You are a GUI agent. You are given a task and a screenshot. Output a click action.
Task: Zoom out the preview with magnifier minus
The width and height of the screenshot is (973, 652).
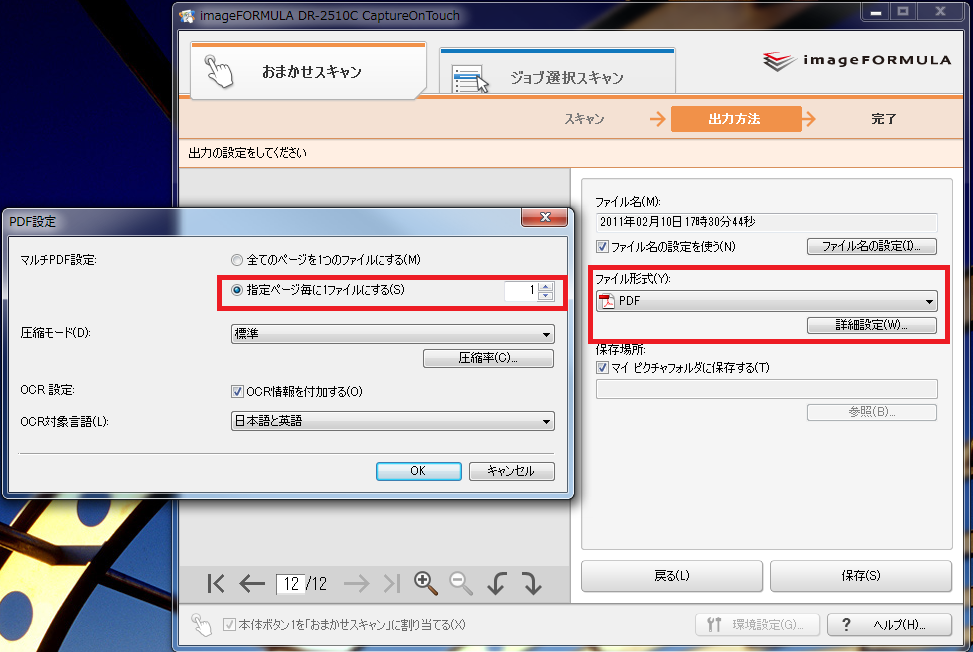(461, 583)
